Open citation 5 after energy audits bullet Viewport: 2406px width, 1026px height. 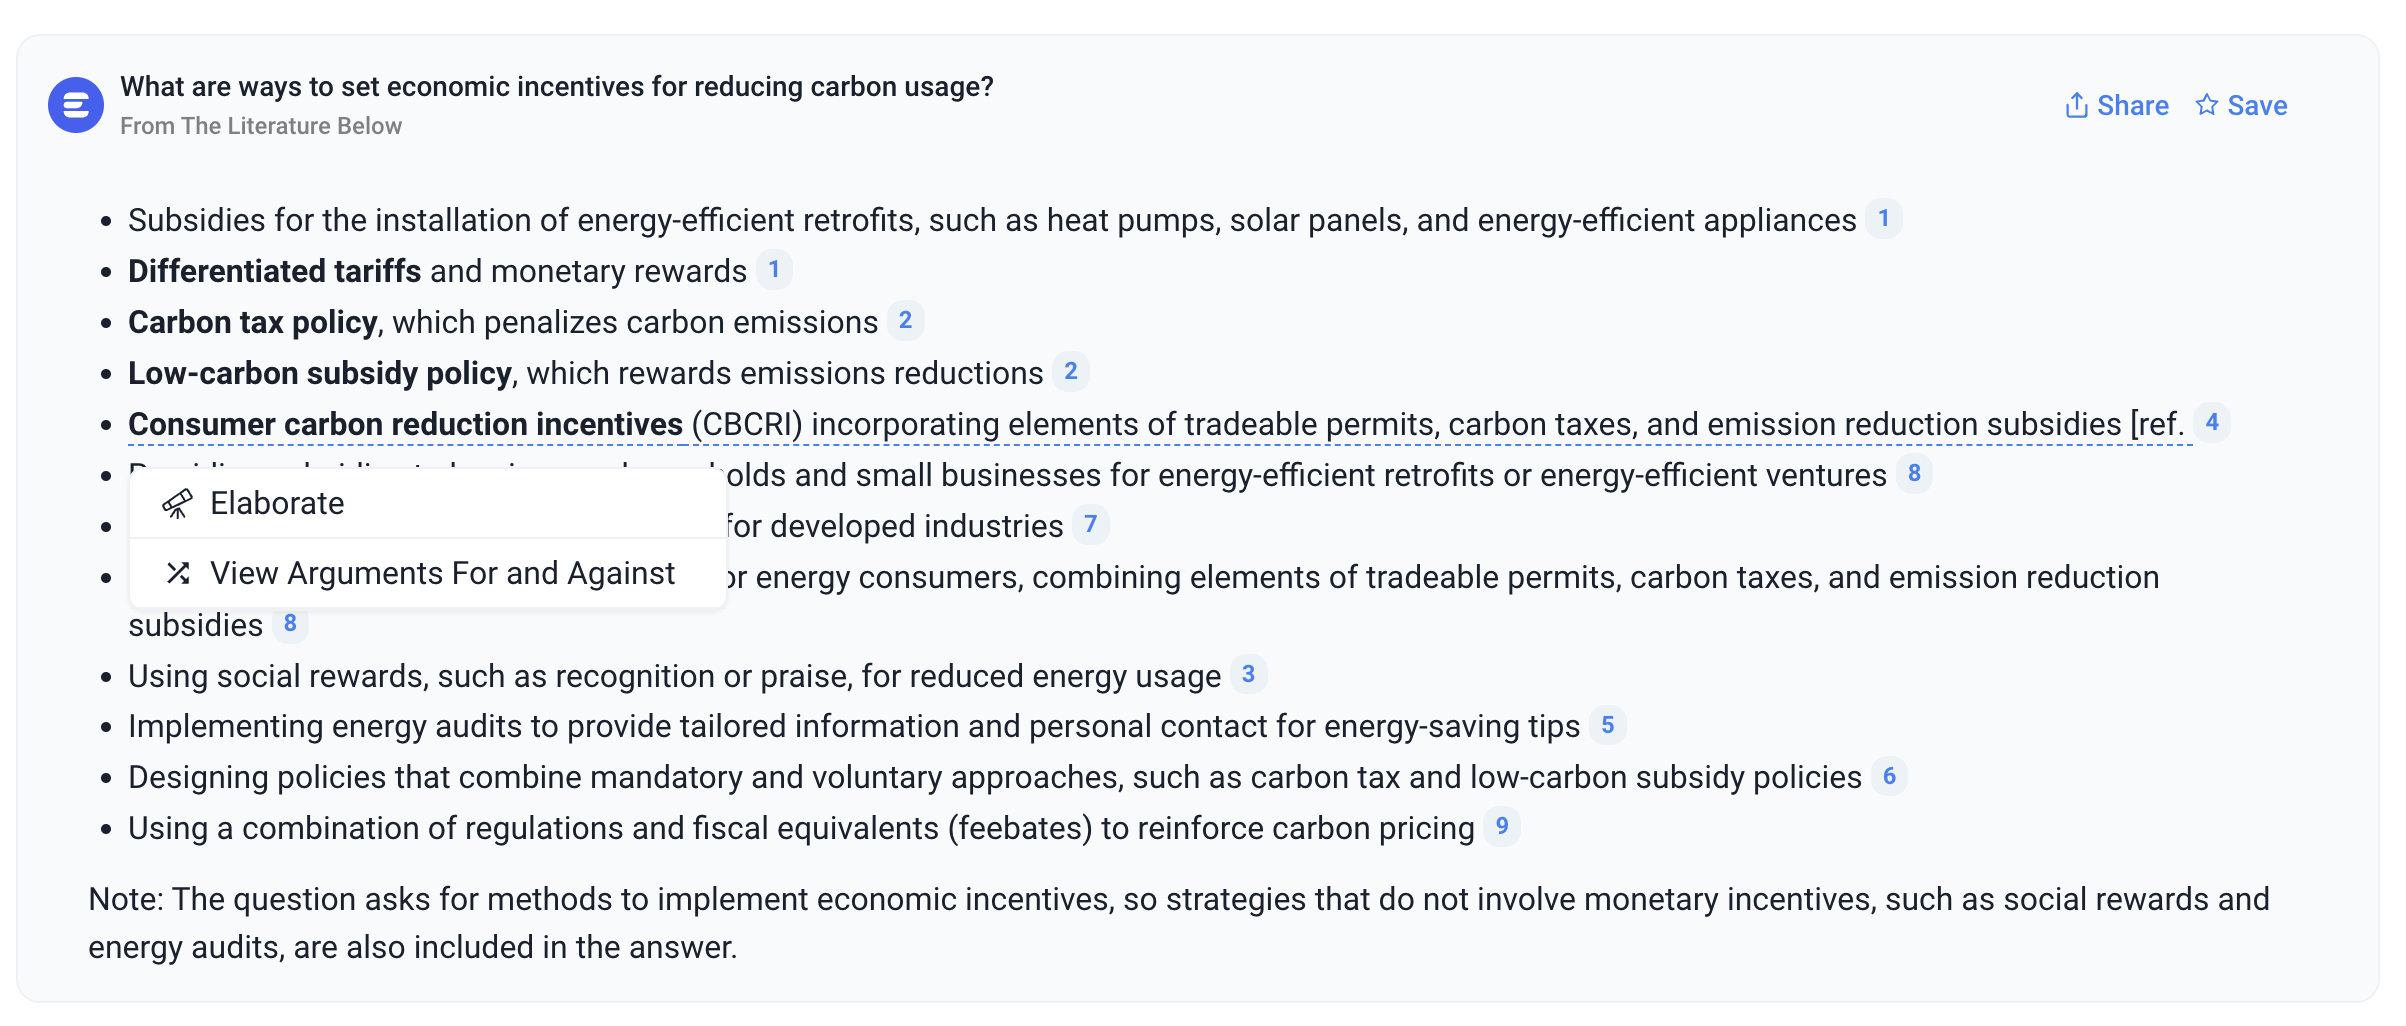coord(1607,725)
